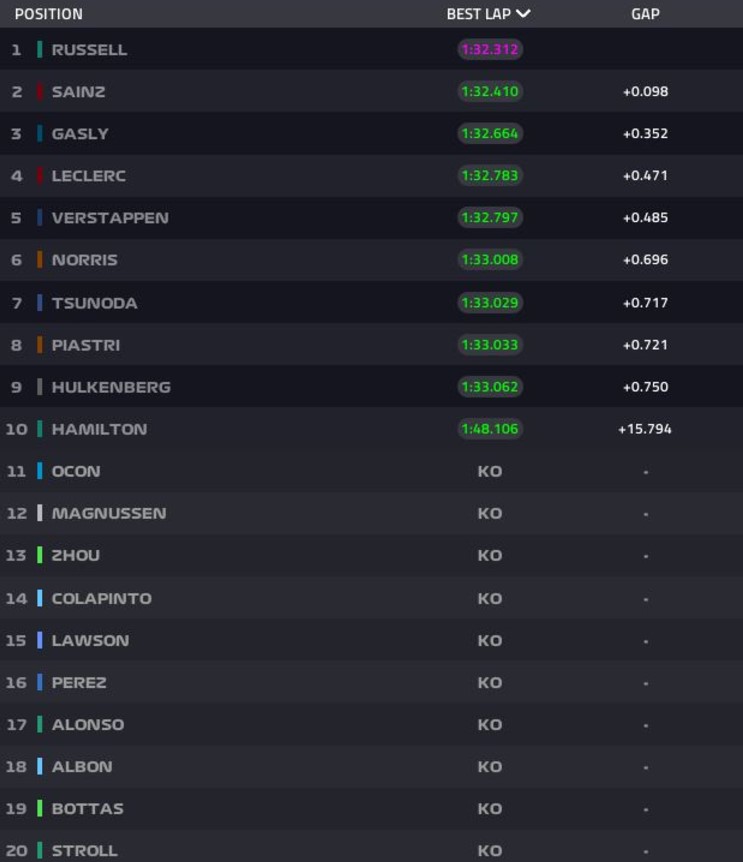
Task: Select driver name Bottas
Action: (x=88, y=808)
